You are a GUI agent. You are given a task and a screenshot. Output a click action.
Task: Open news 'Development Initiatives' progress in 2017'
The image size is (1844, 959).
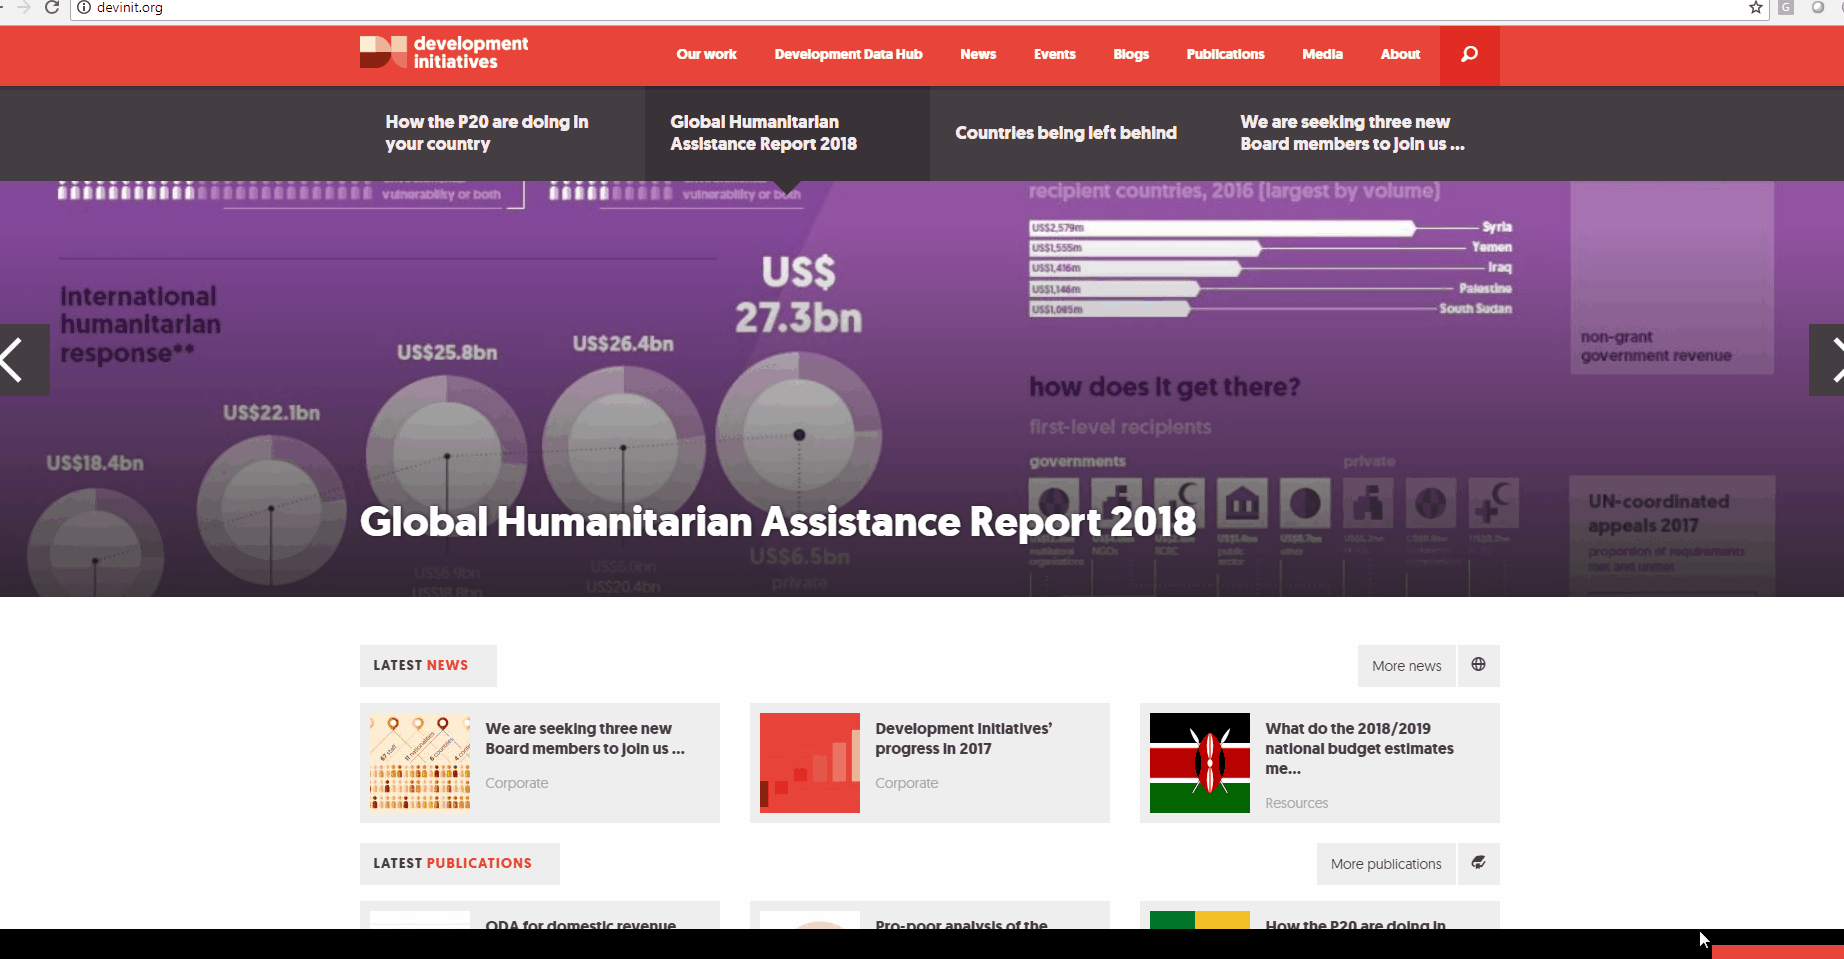[x=963, y=738]
